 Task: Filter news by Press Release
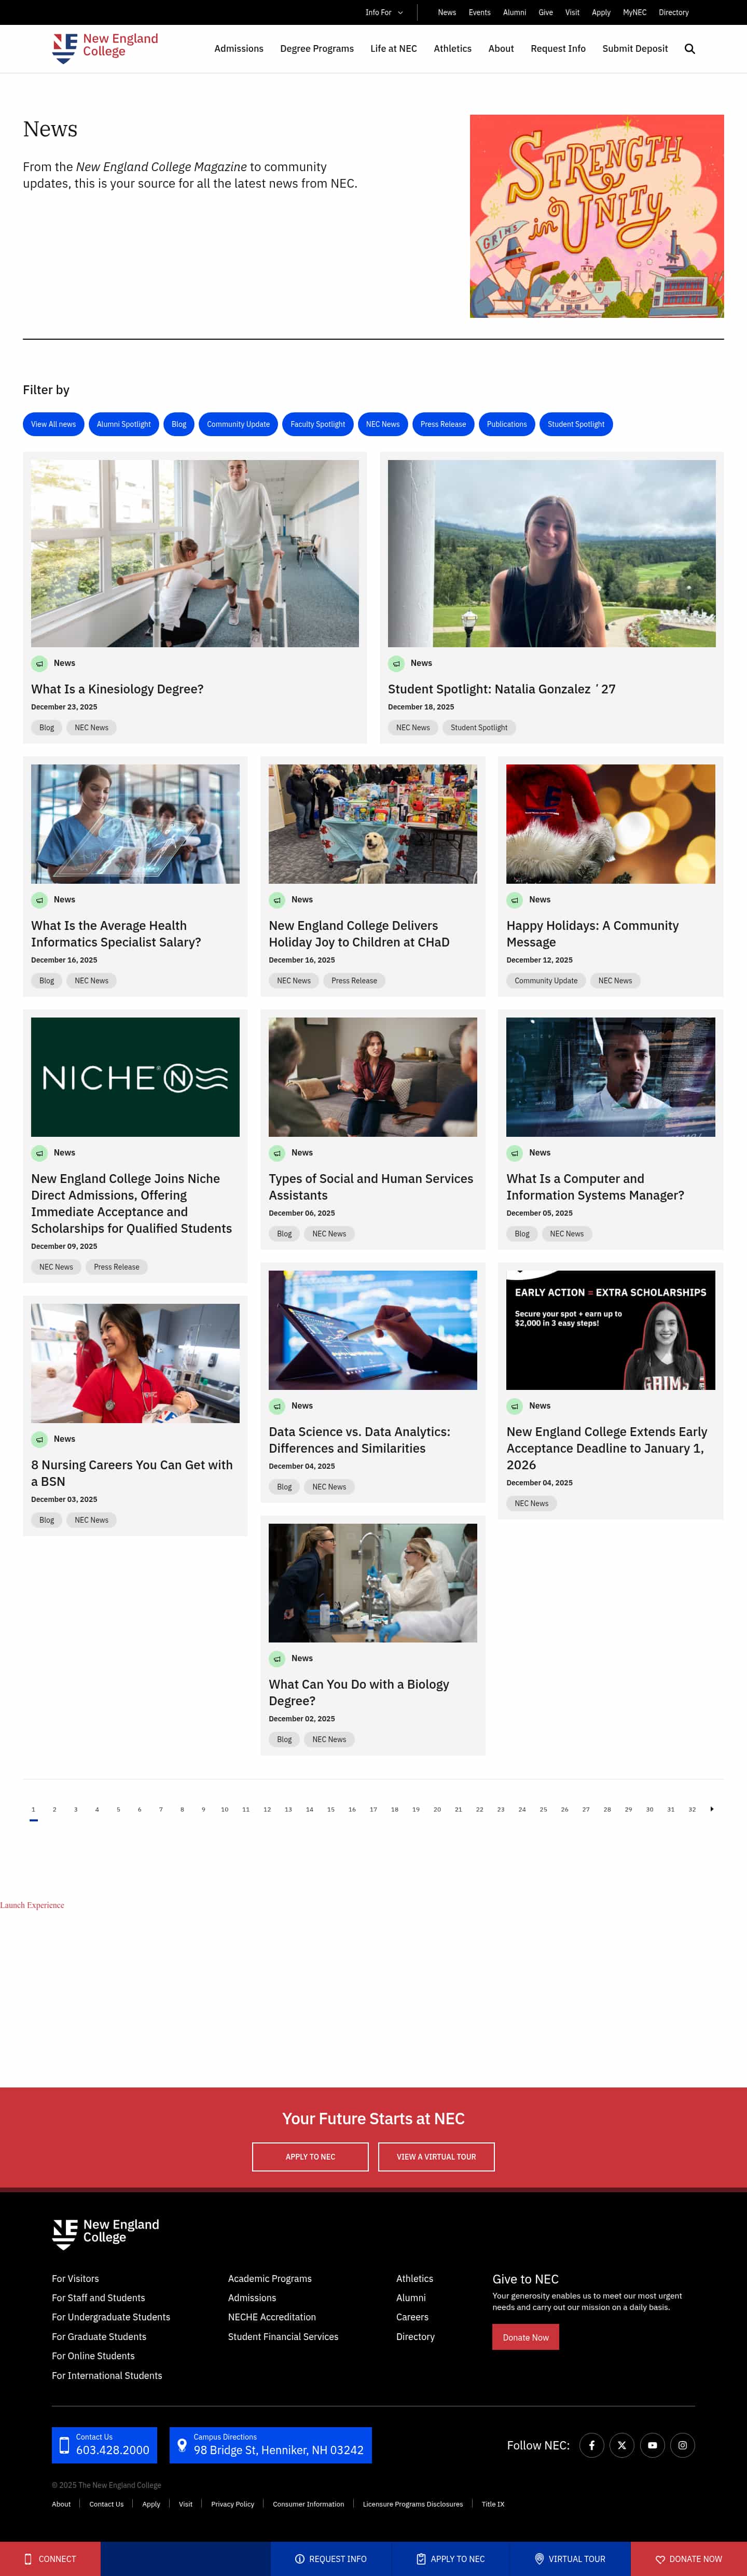[x=443, y=424]
